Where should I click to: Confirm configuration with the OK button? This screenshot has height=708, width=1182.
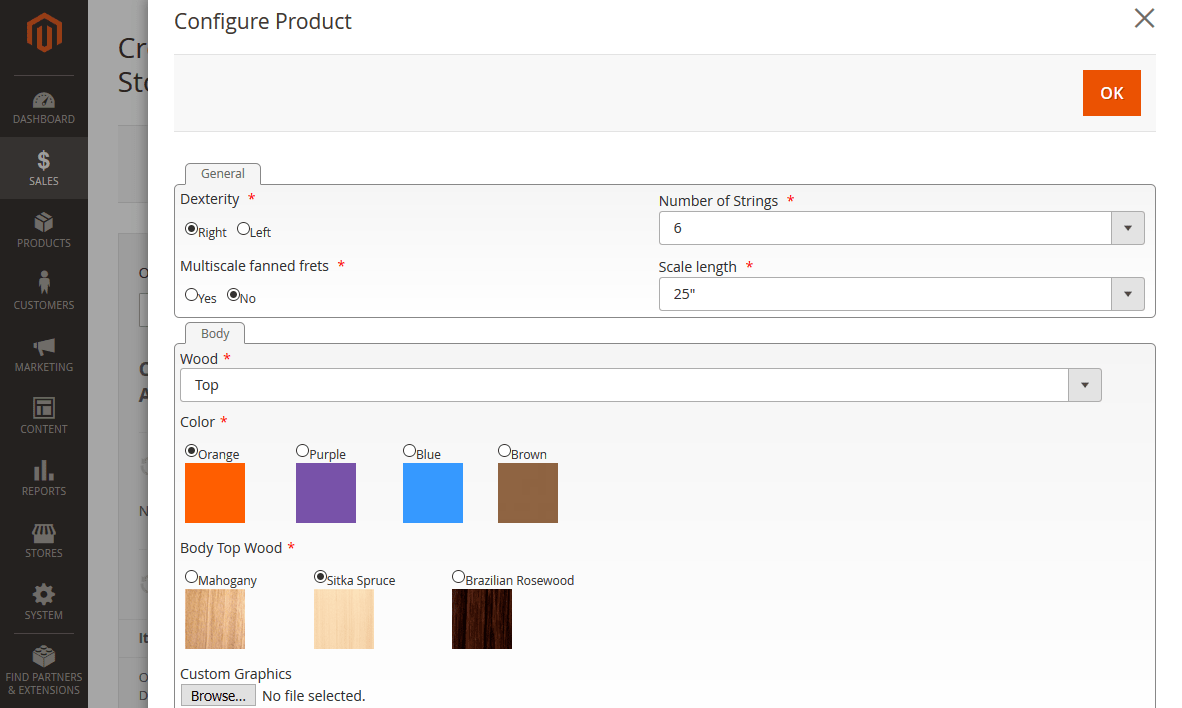tap(1111, 92)
